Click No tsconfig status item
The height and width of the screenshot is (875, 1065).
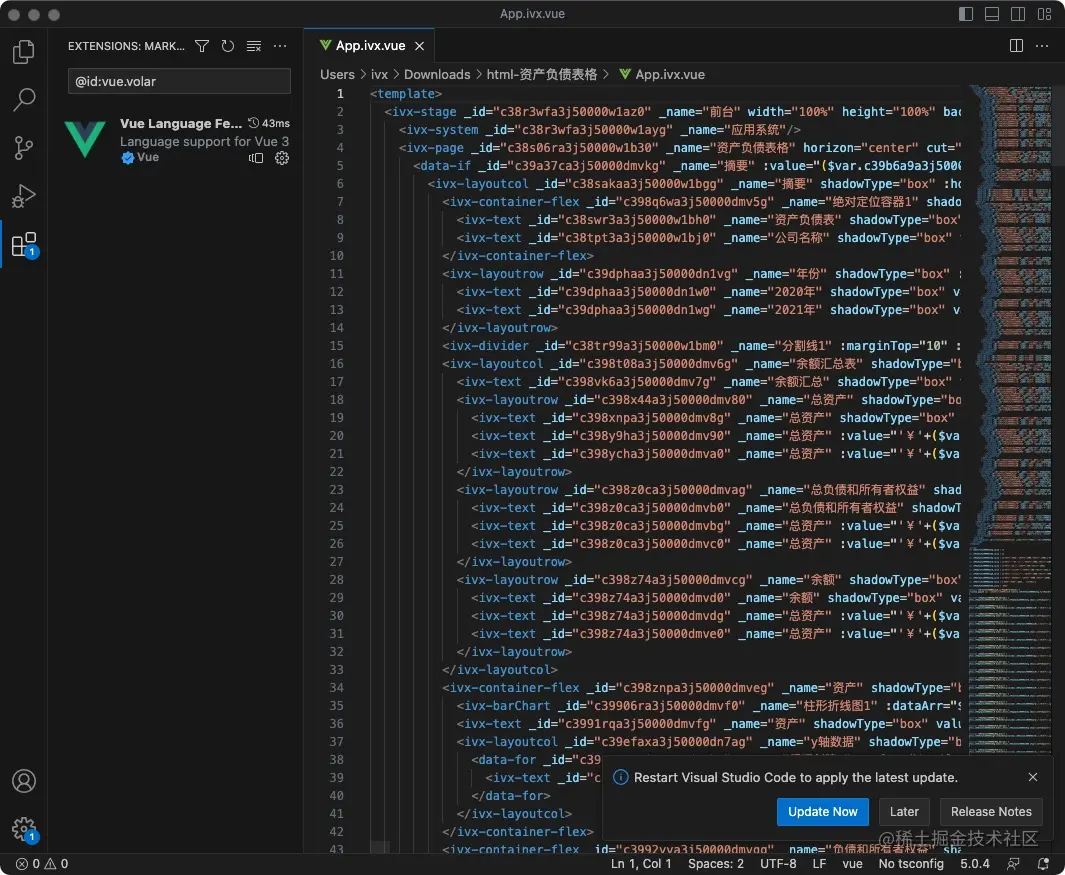tap(911, 864)
